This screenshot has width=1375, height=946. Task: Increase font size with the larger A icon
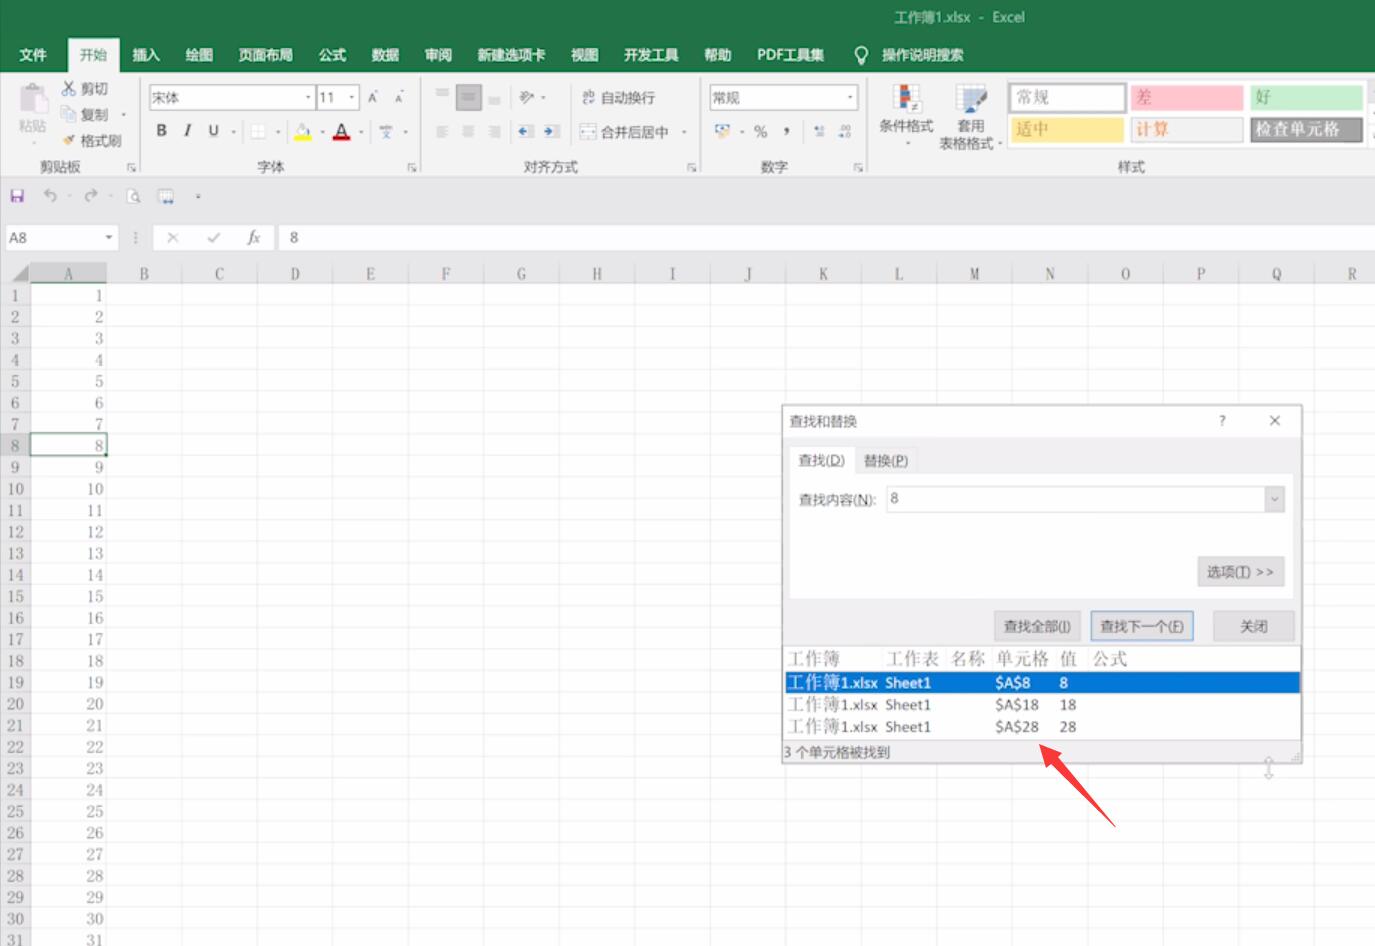[x=373, y=97]
